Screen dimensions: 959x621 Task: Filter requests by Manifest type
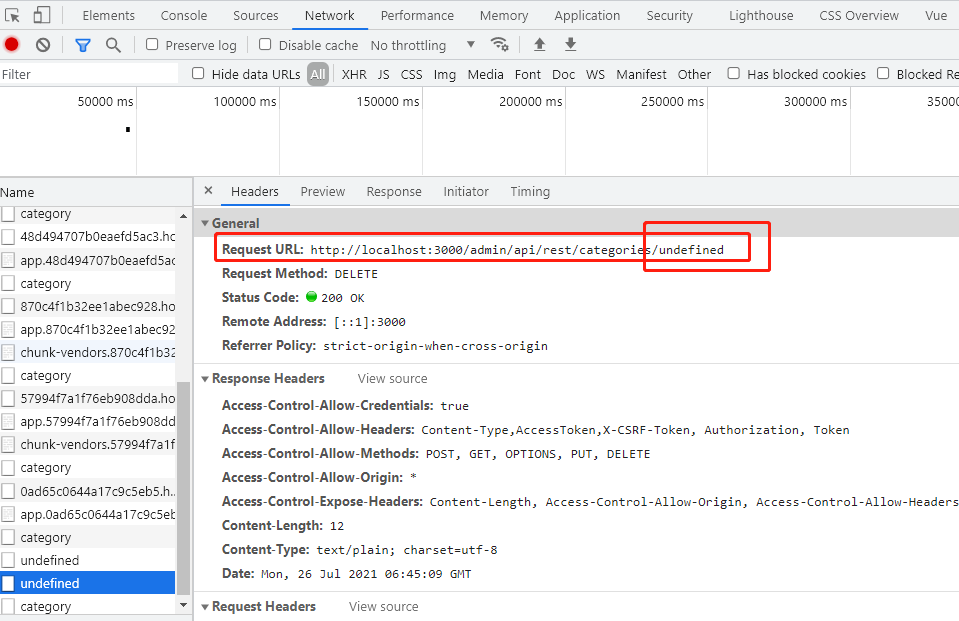point(641,74)
